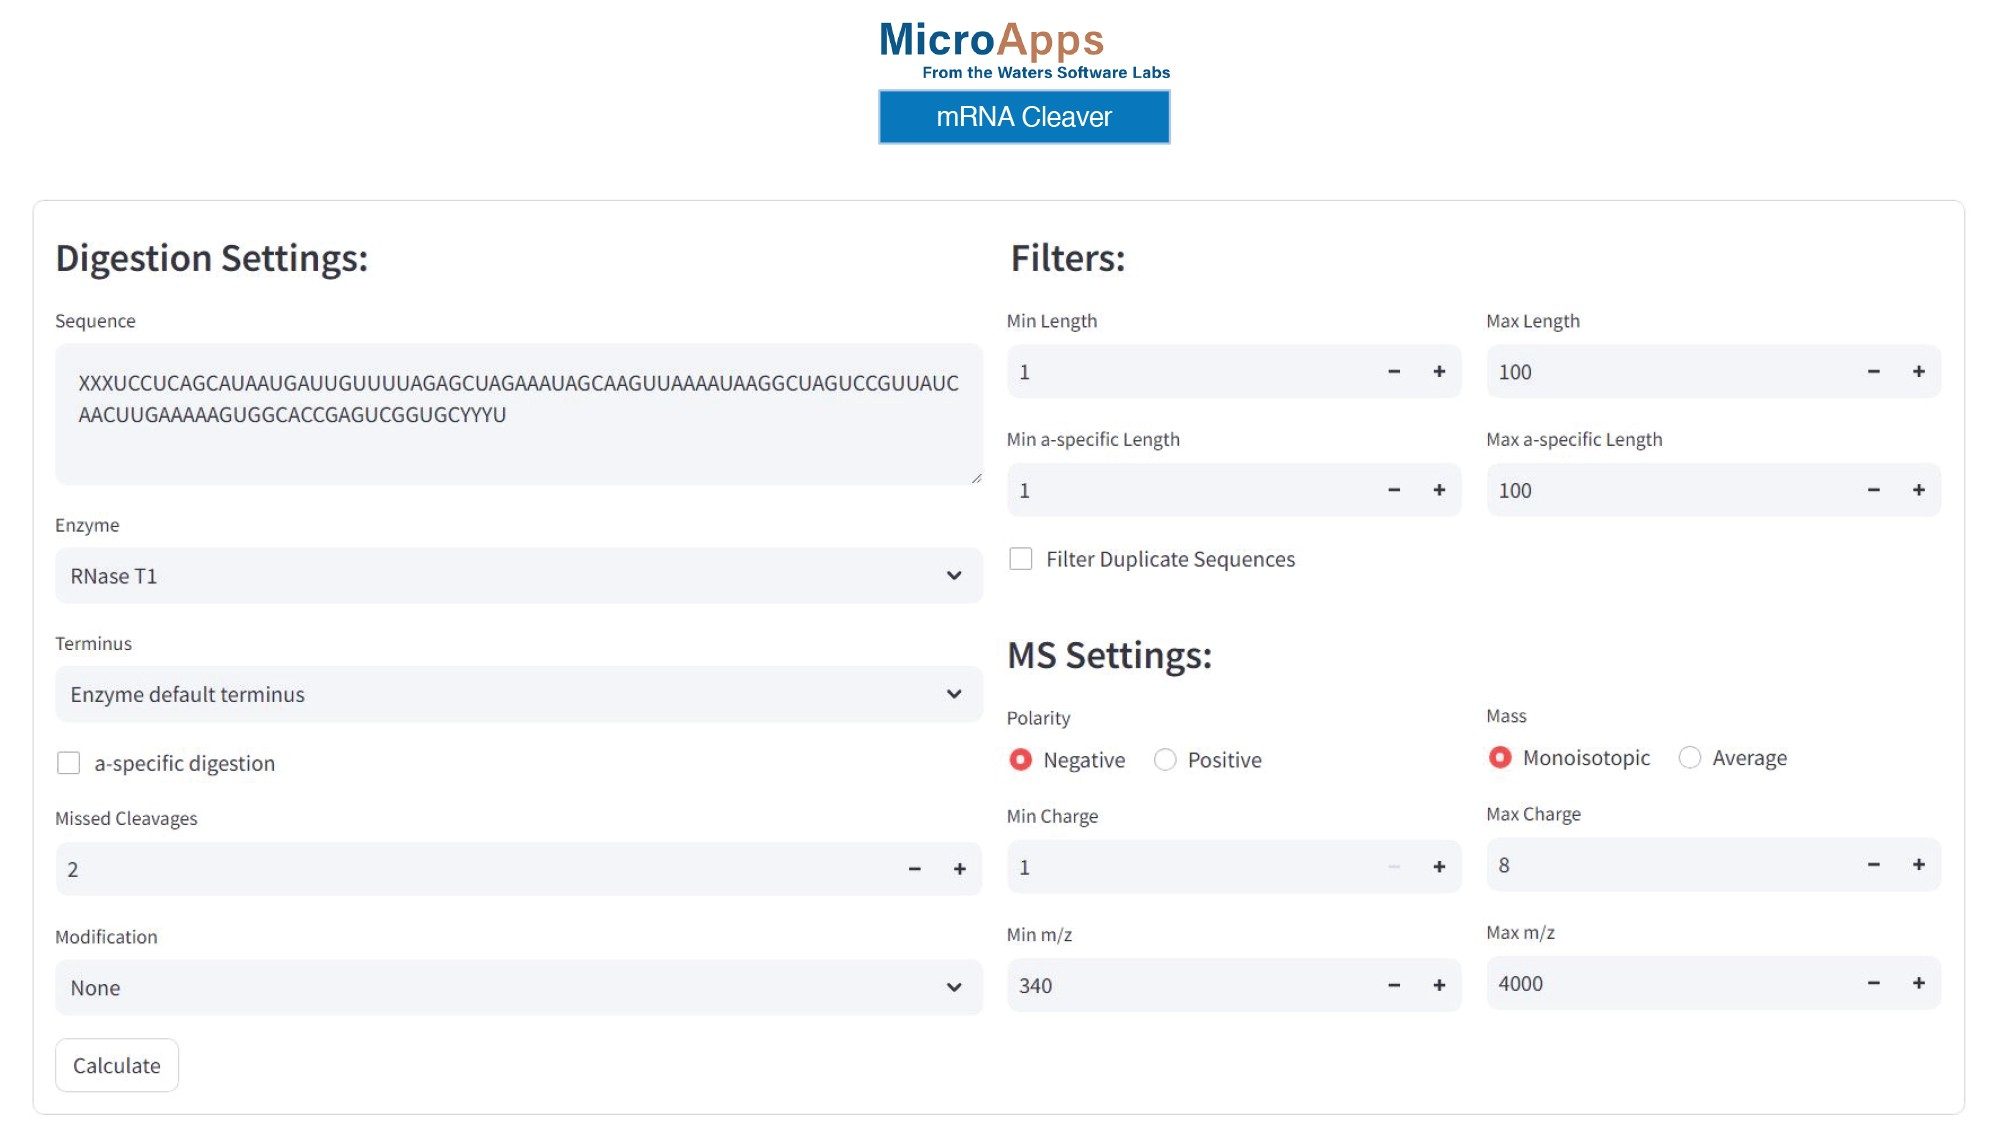Enable Filter Duplicate Sequences checkbox
This screenshot has height=1145, width=2000.
(1019, 559)
